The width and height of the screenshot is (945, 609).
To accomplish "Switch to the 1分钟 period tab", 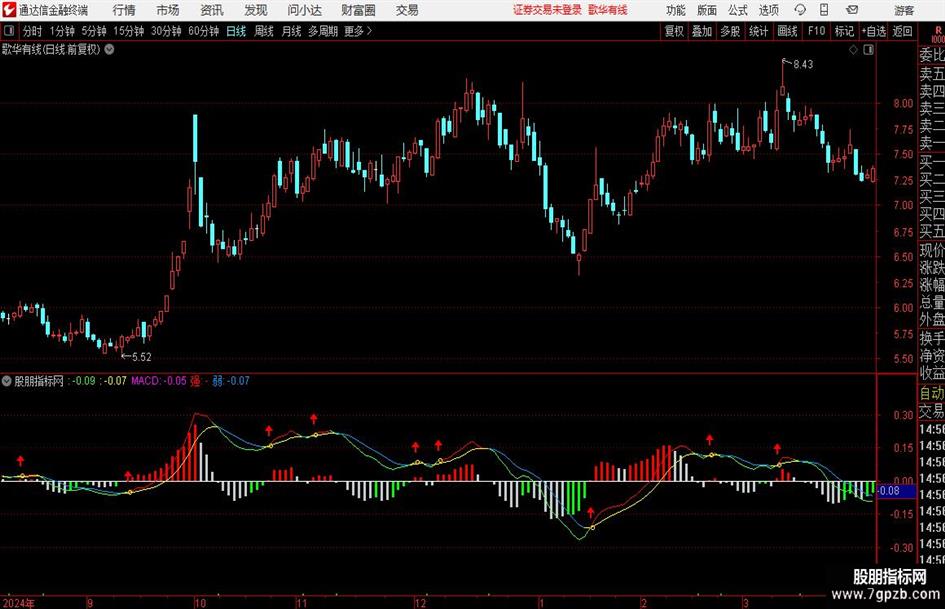I will [x=61, y=31].
